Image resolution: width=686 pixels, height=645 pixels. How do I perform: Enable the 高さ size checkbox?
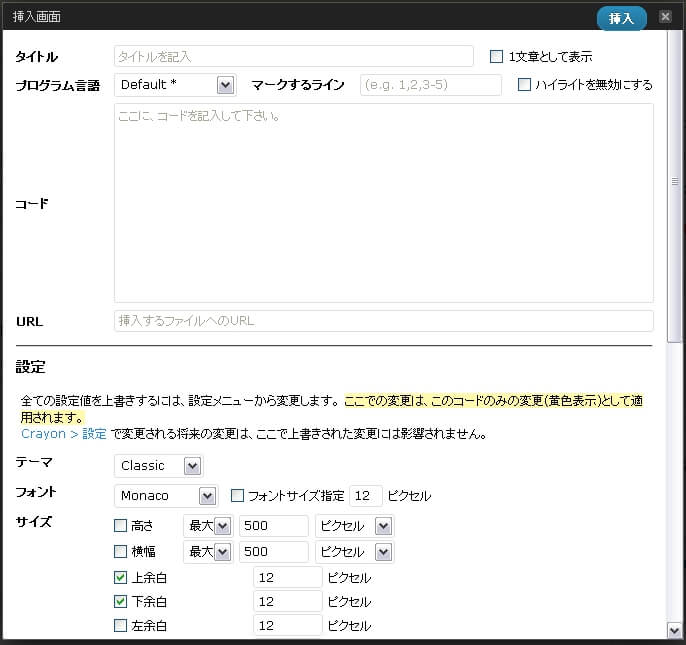(121, 526)
